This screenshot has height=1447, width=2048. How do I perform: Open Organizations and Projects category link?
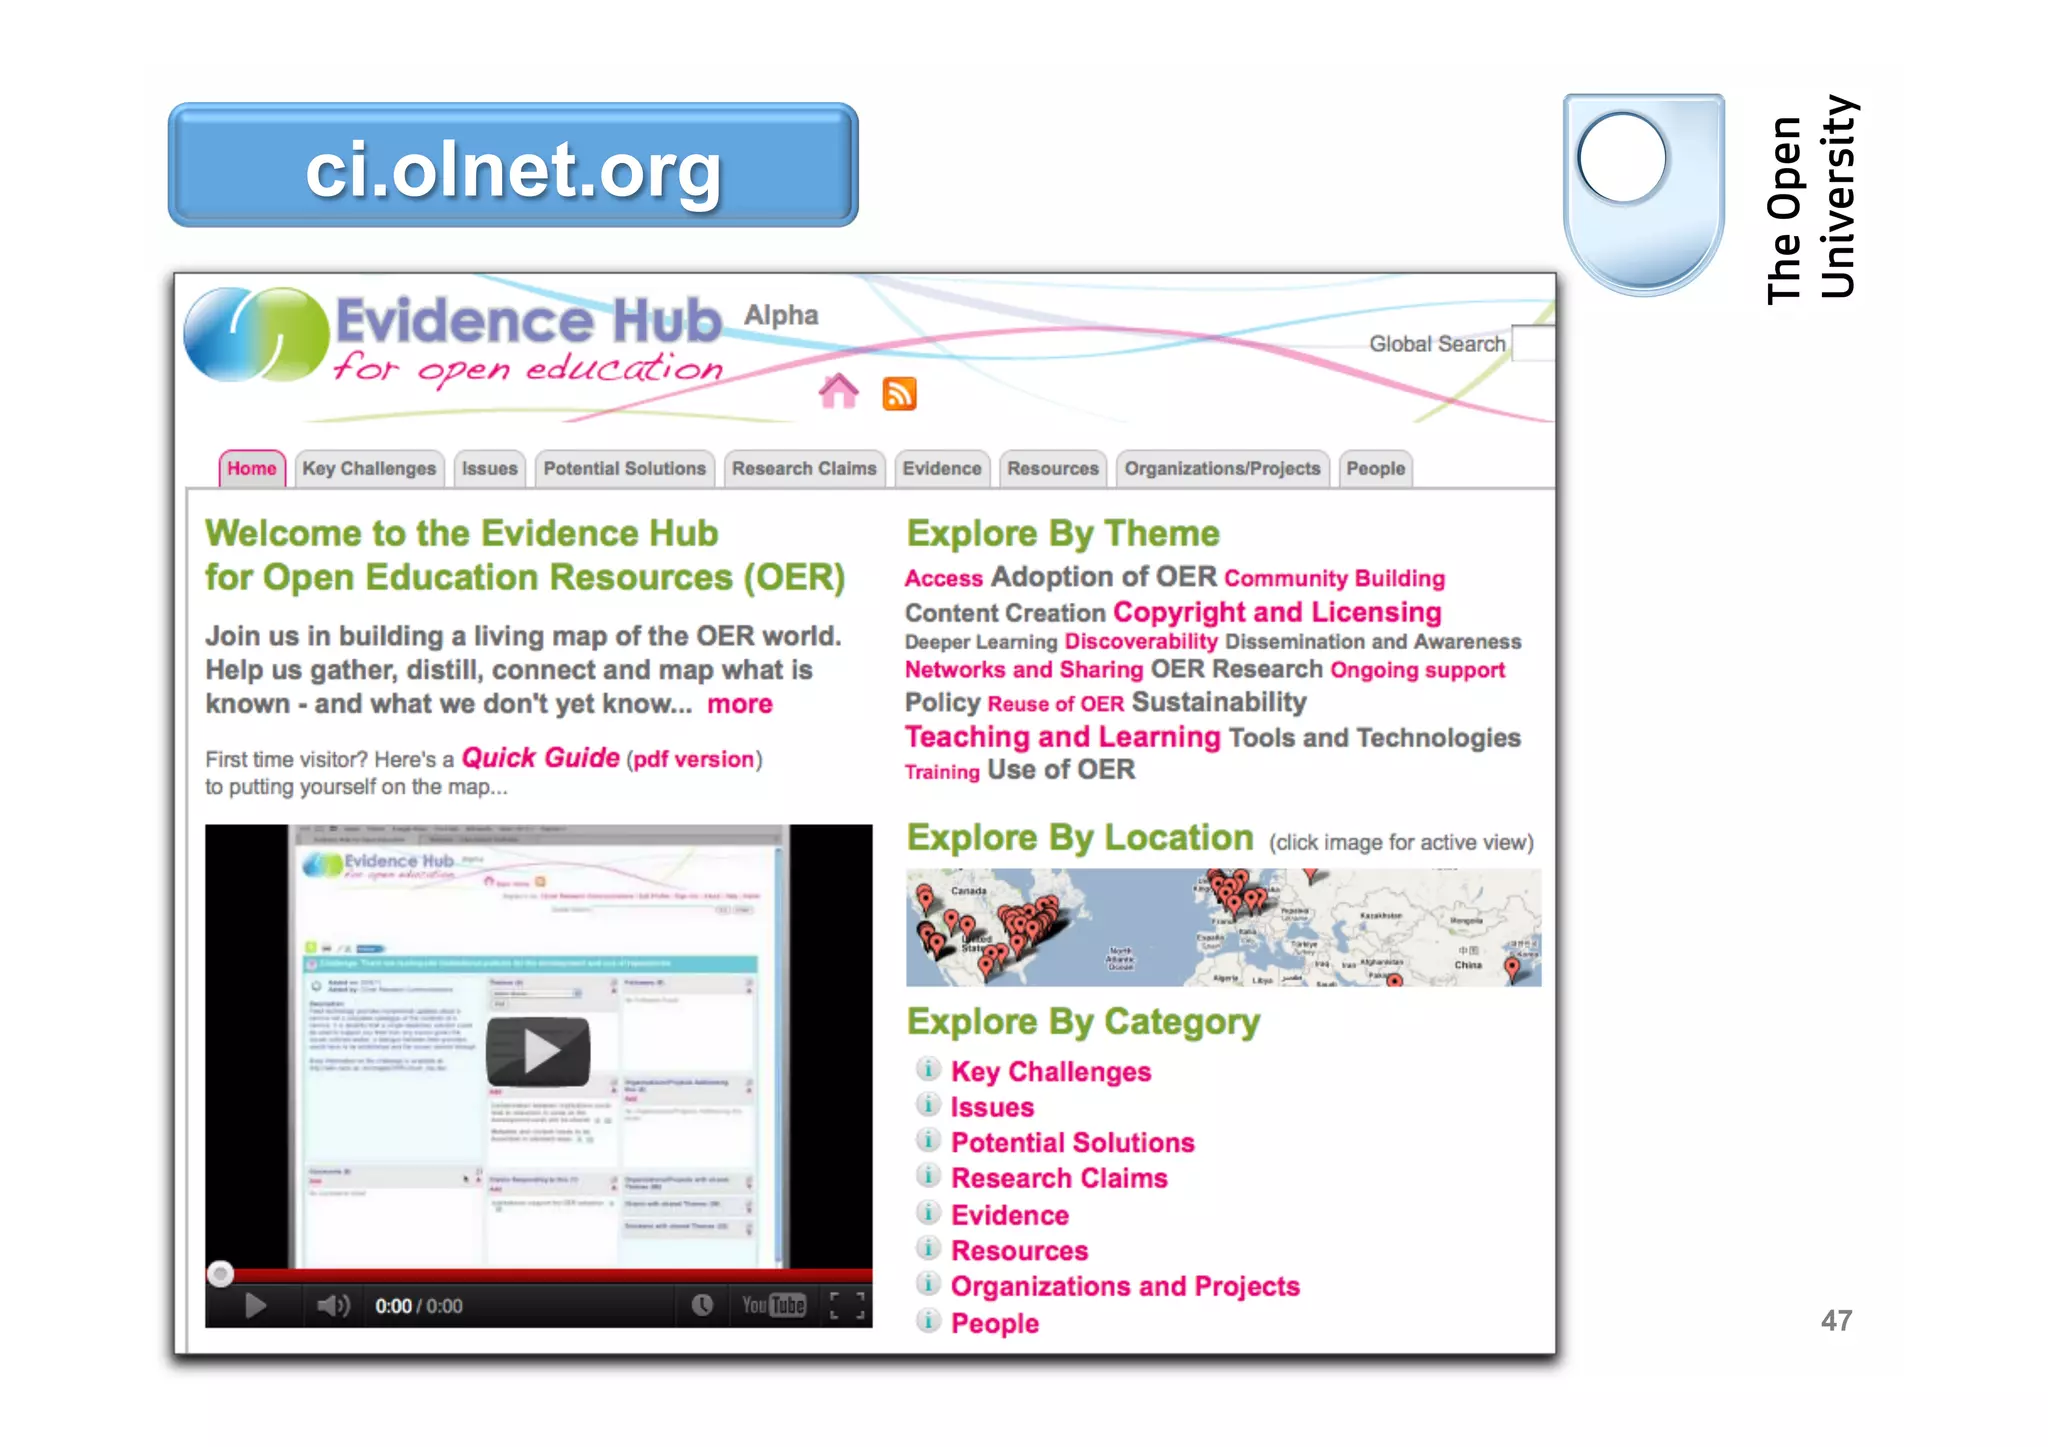(x=1125, y=1286)
